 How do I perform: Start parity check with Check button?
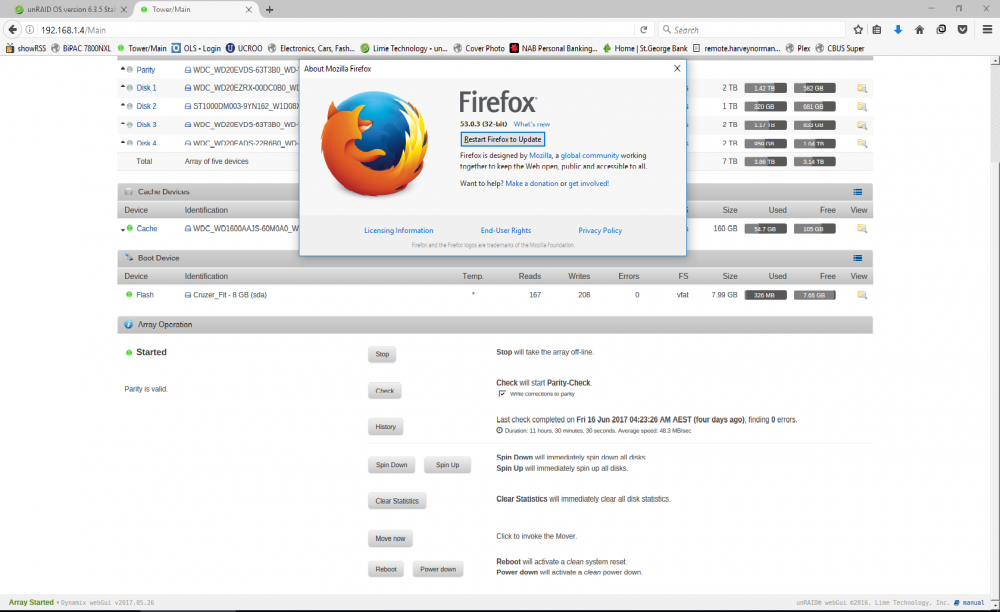[385, 391]
